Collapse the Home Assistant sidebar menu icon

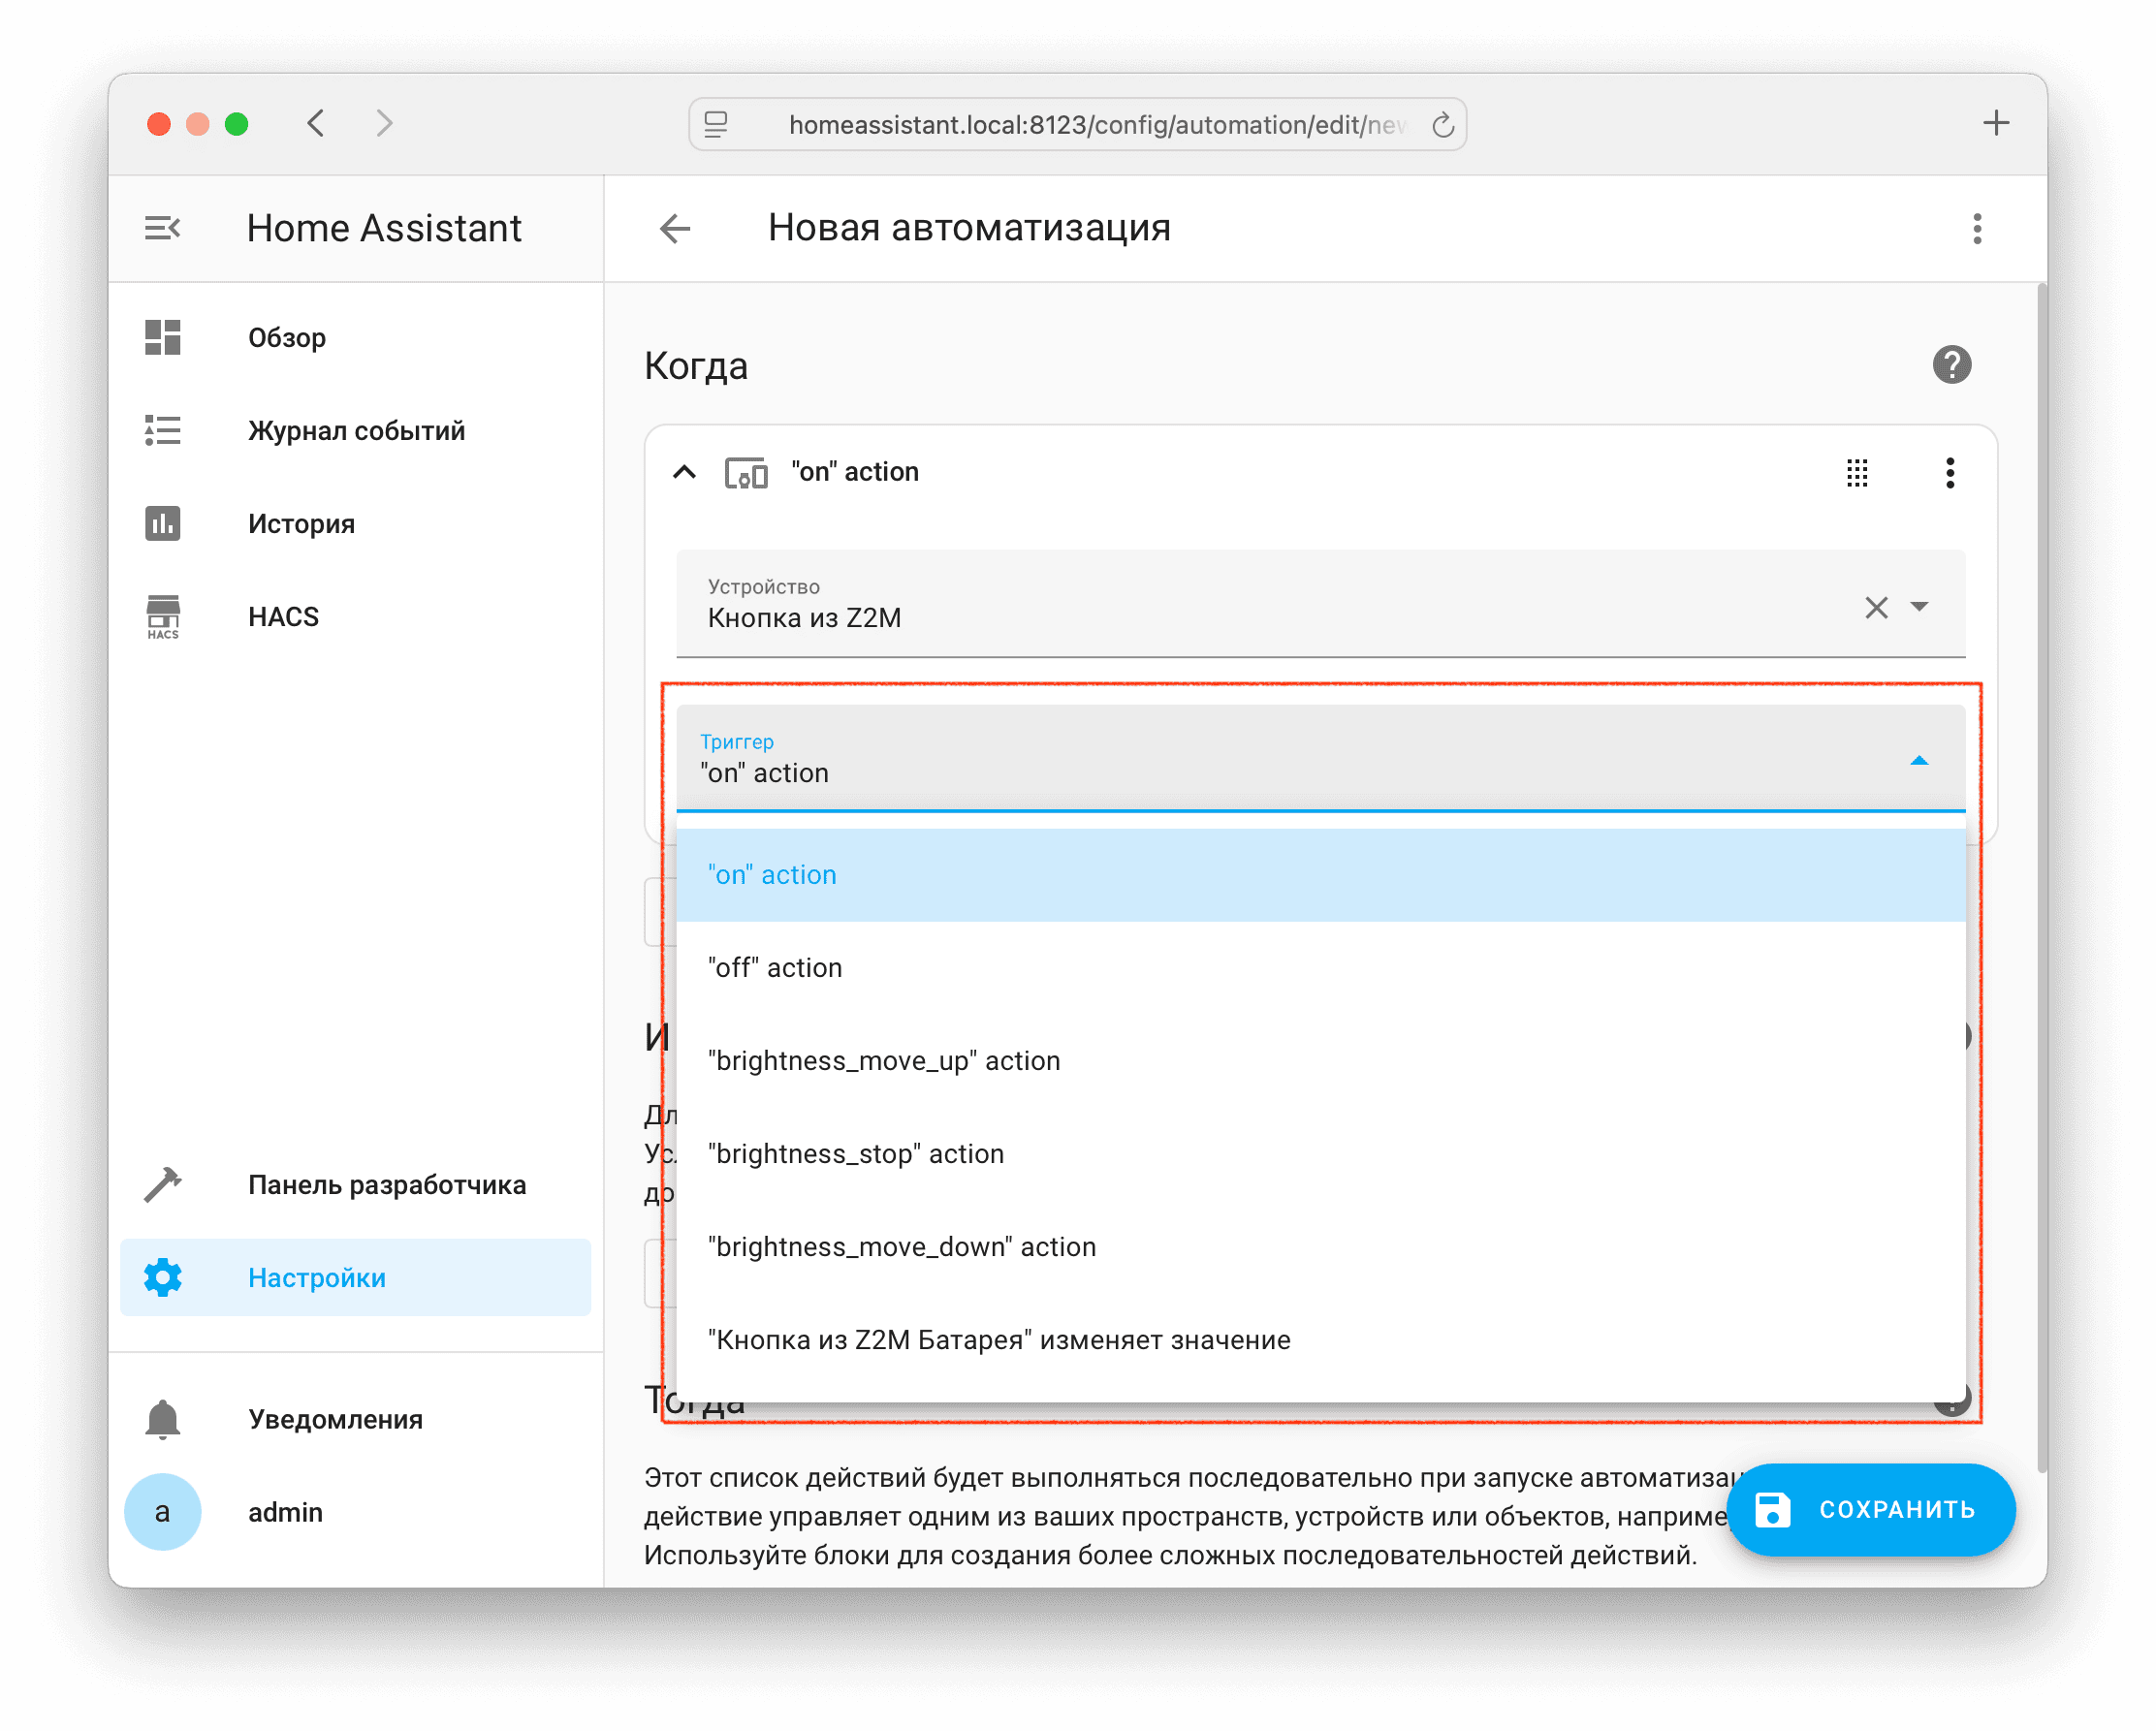click(x=162, y=229)
